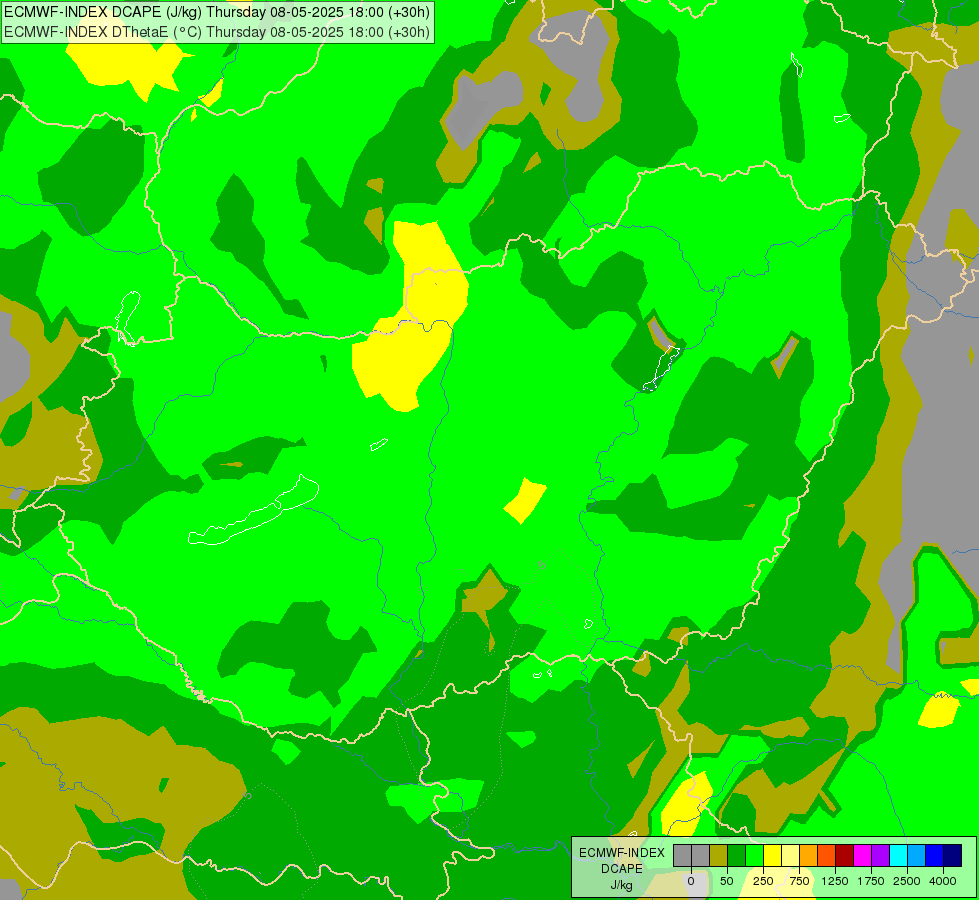
Task: Click the '250' legend scale value
Action: click(x=763, y=881)
